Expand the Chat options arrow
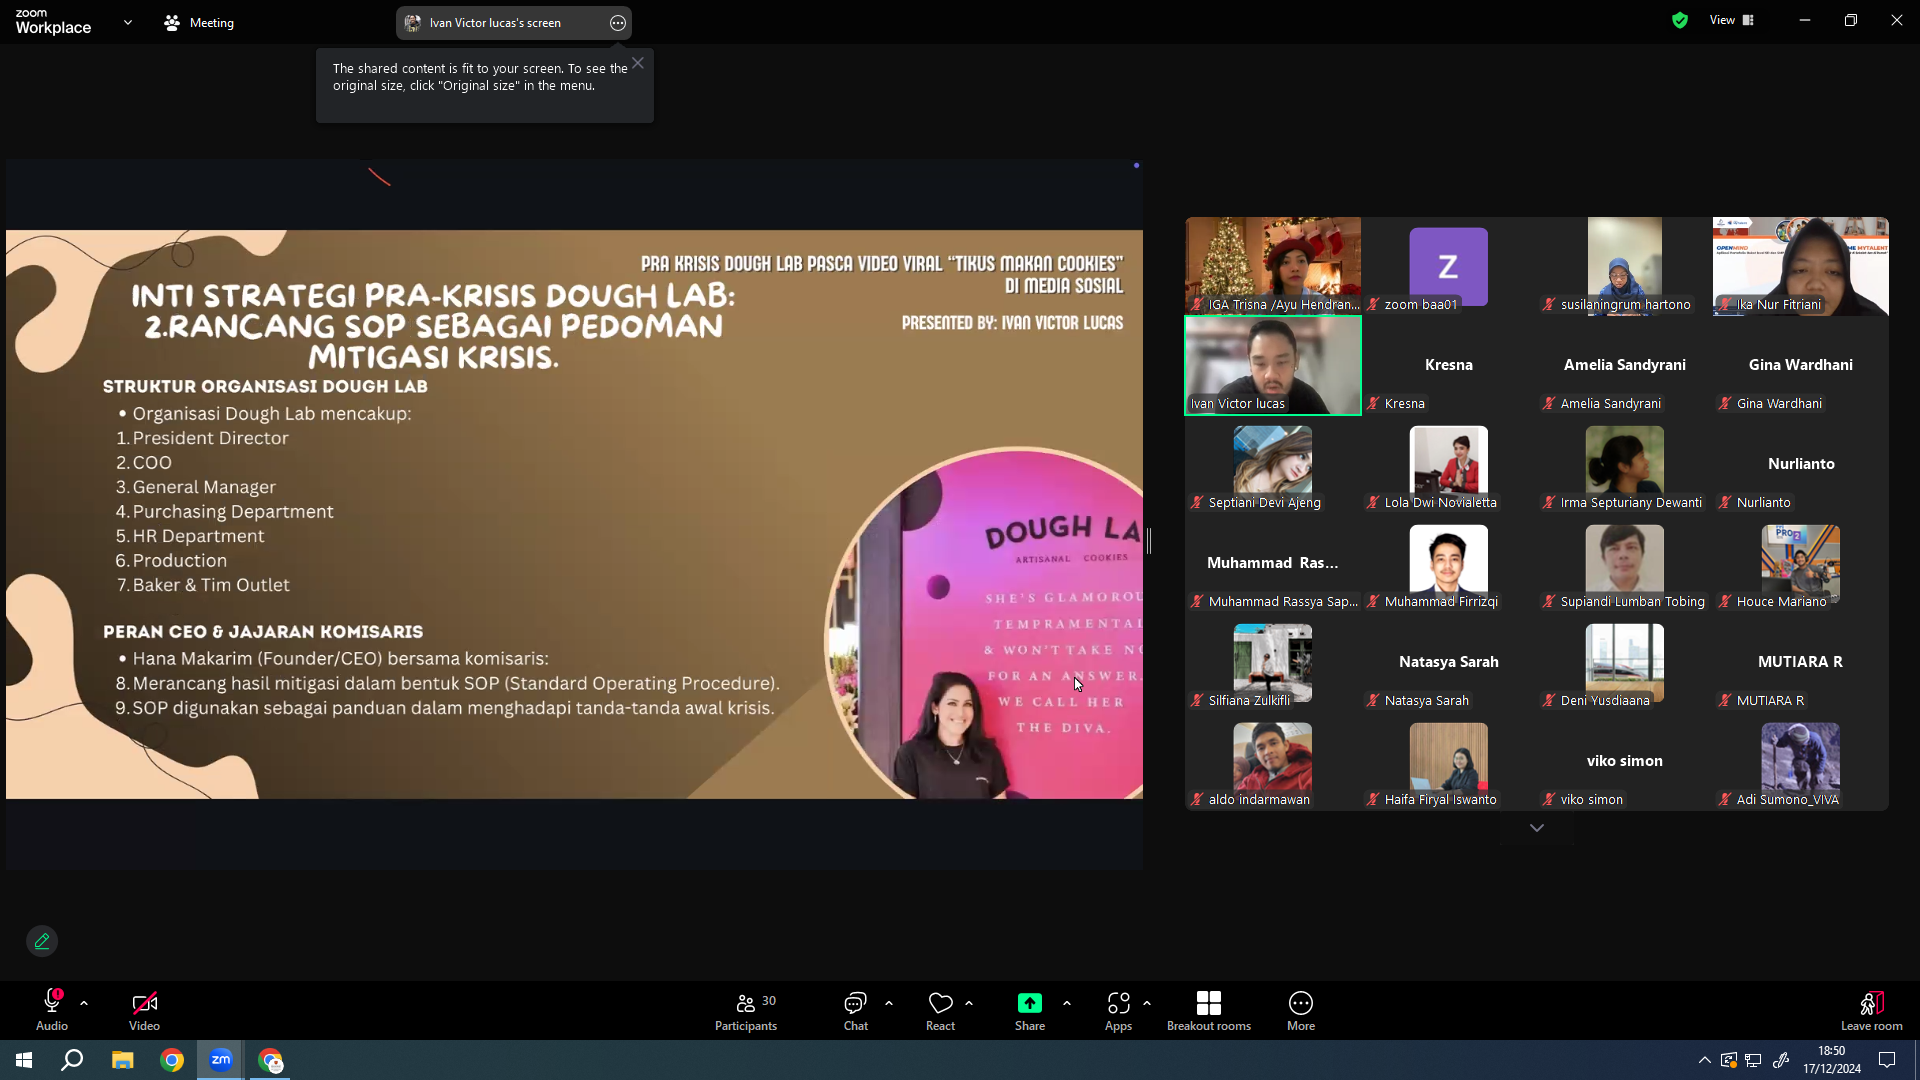Screen dimensions: 1920x1080 point(889,1003)
